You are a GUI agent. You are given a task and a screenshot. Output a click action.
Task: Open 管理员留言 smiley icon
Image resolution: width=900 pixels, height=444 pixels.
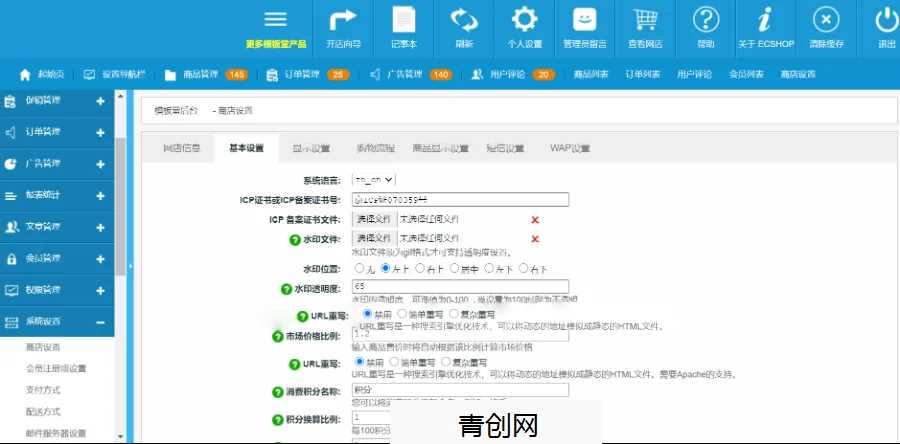pos(585,20)
